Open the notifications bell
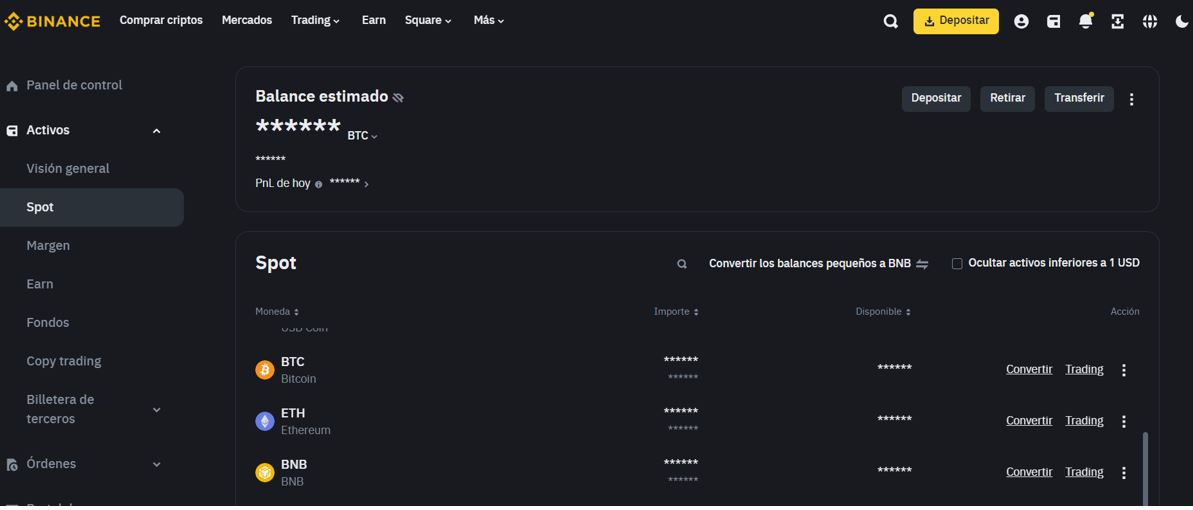1193x510 pixels. coord(1085,21)
